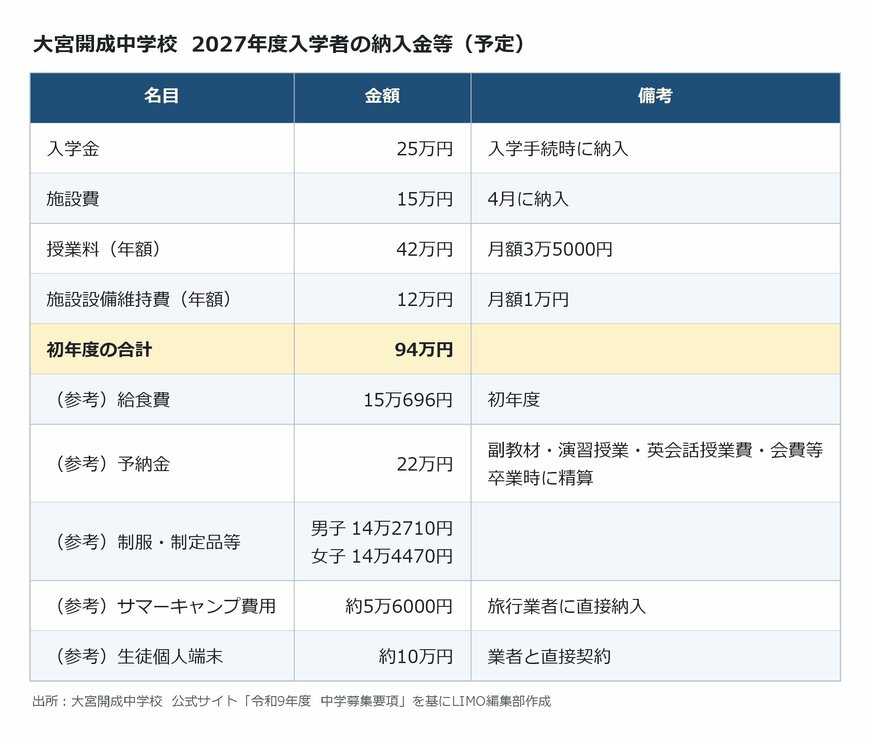Viewport: 870px width, 744px height.
Task: Select the 名目 column header
Action: pyautogui.click(x=161, y=96)
